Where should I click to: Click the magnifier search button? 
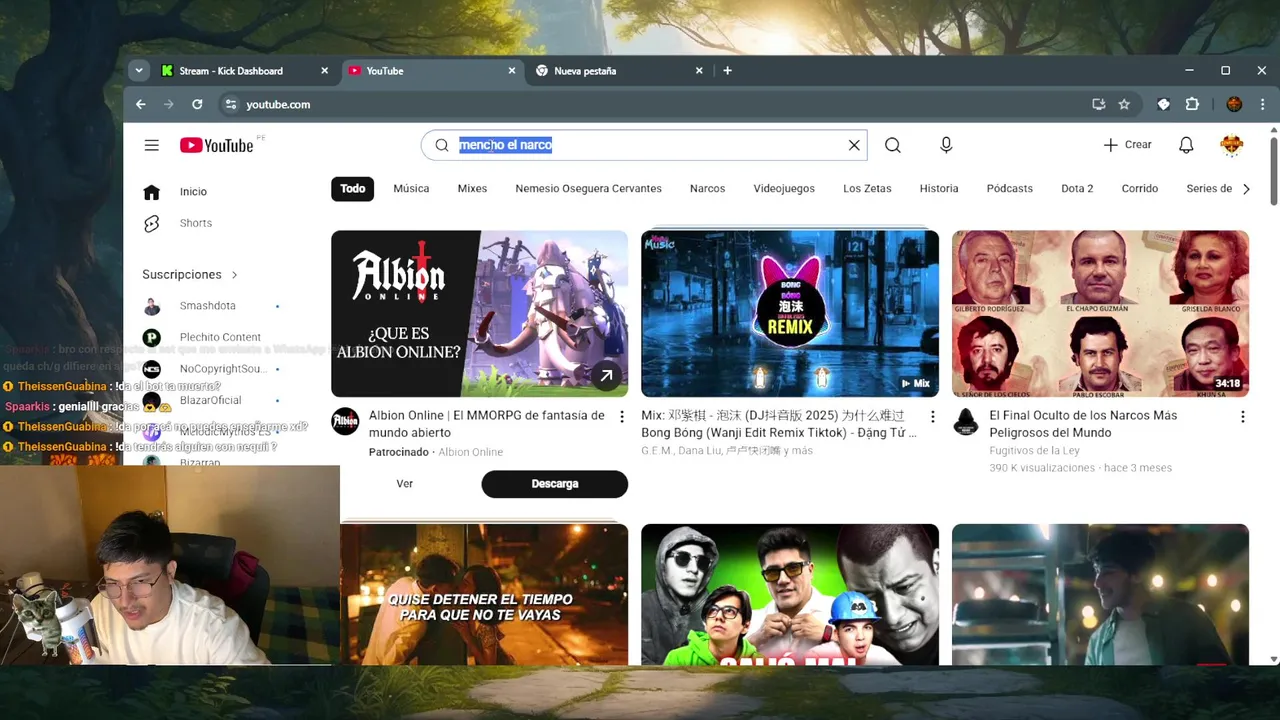tap(893, 145)
